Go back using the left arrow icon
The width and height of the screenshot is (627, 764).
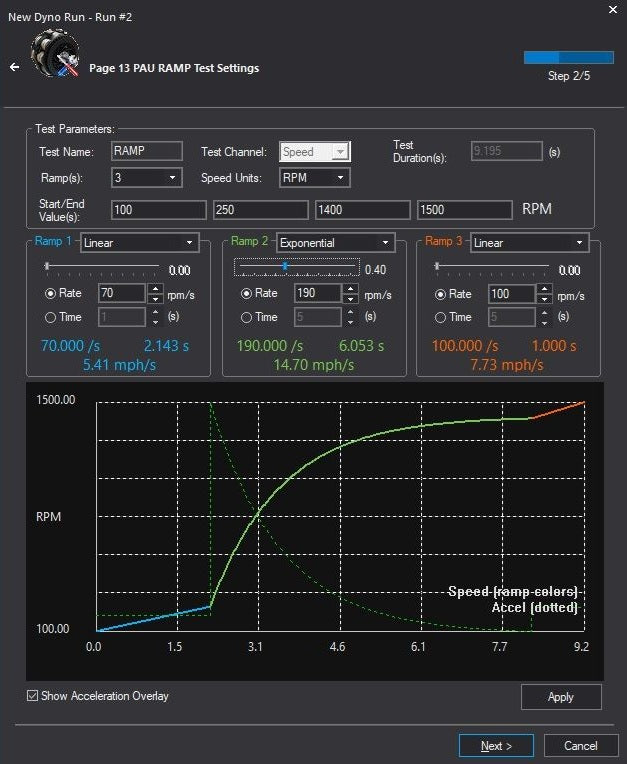15,67
